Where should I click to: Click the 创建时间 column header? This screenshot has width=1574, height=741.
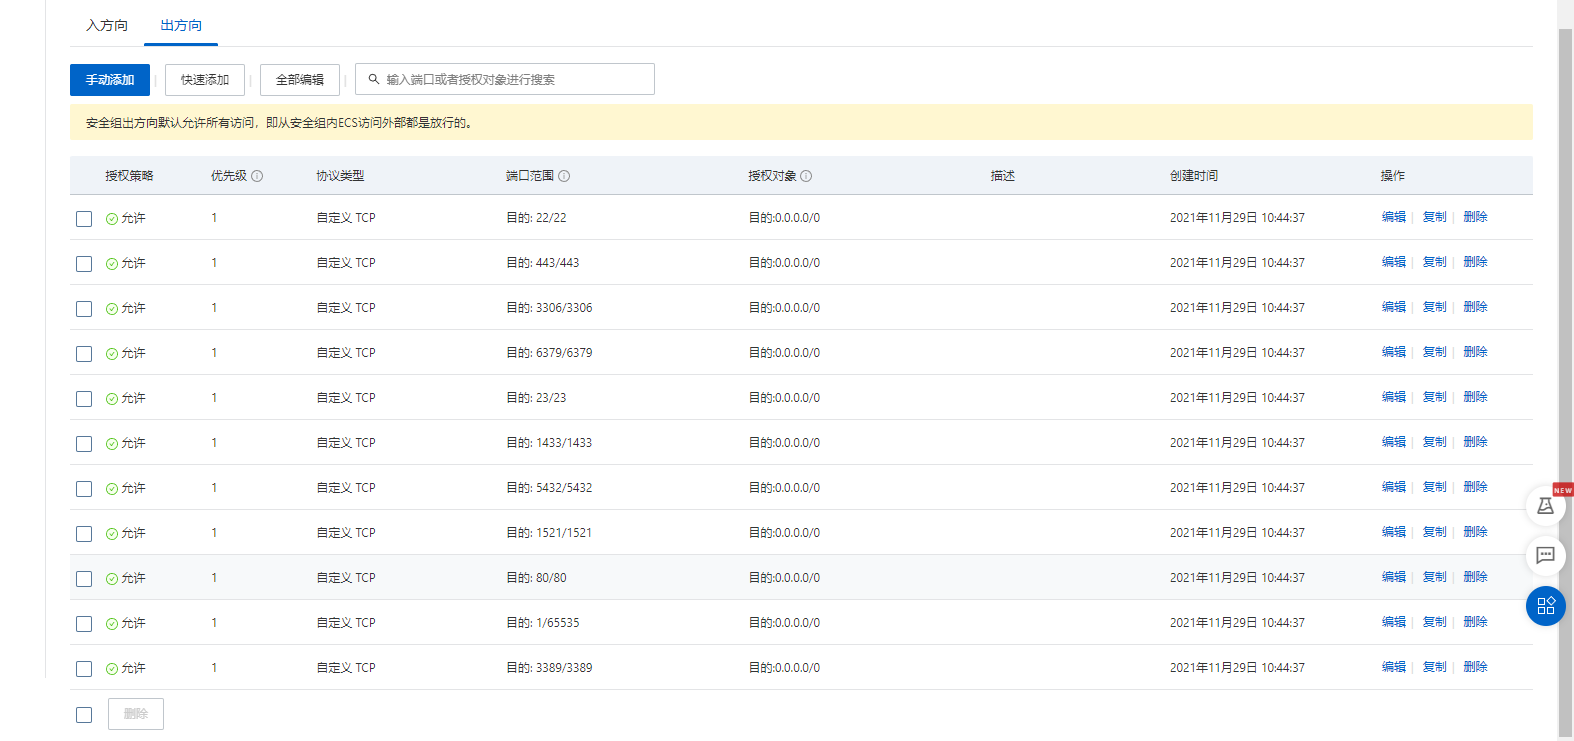pyautogui.click(x=1194, y=176)
